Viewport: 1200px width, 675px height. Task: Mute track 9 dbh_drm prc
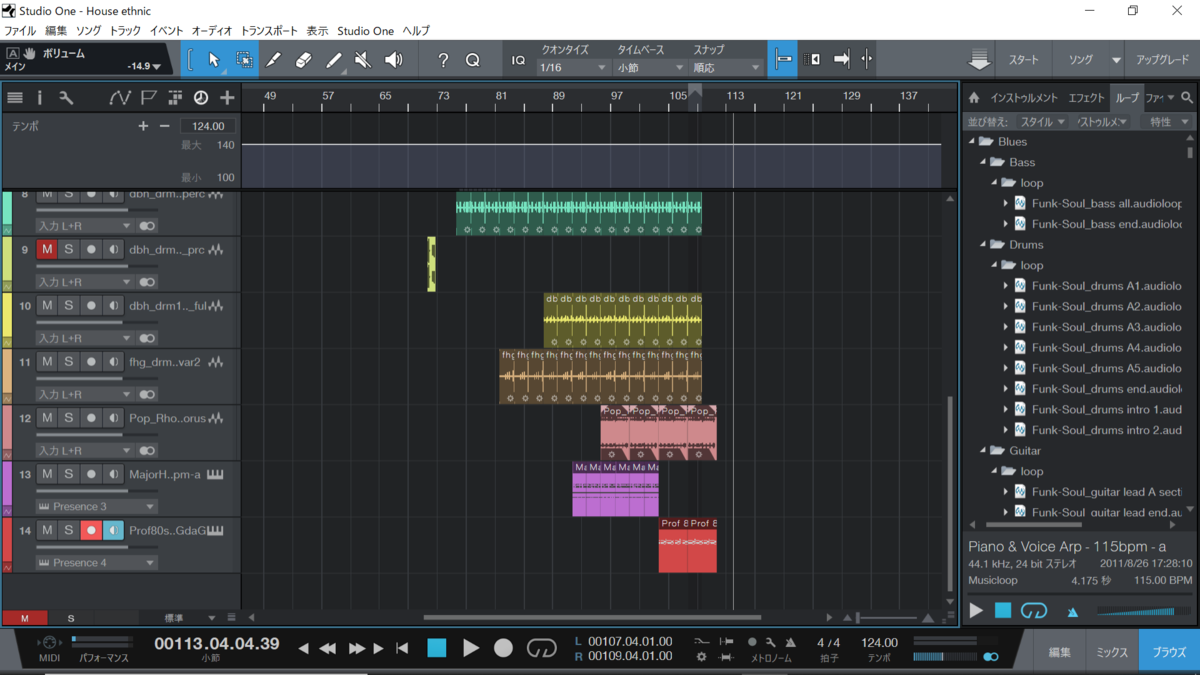point(47,249)
